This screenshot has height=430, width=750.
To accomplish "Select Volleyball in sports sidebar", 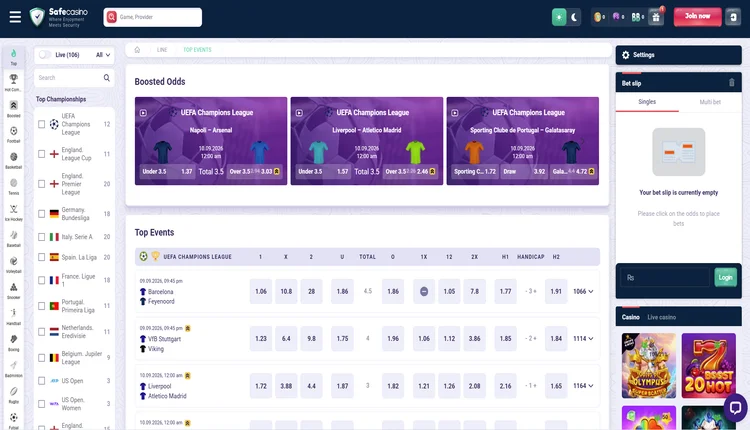I will coord(13,265).
